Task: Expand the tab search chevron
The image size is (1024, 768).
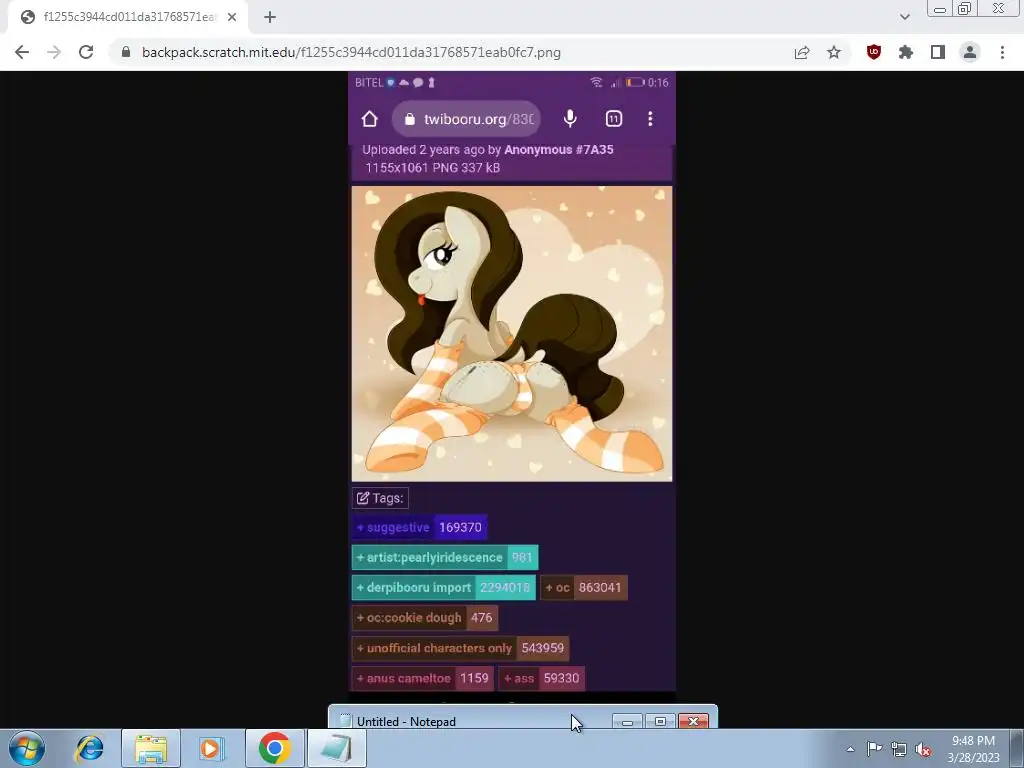Action: (x=904, y=17)
